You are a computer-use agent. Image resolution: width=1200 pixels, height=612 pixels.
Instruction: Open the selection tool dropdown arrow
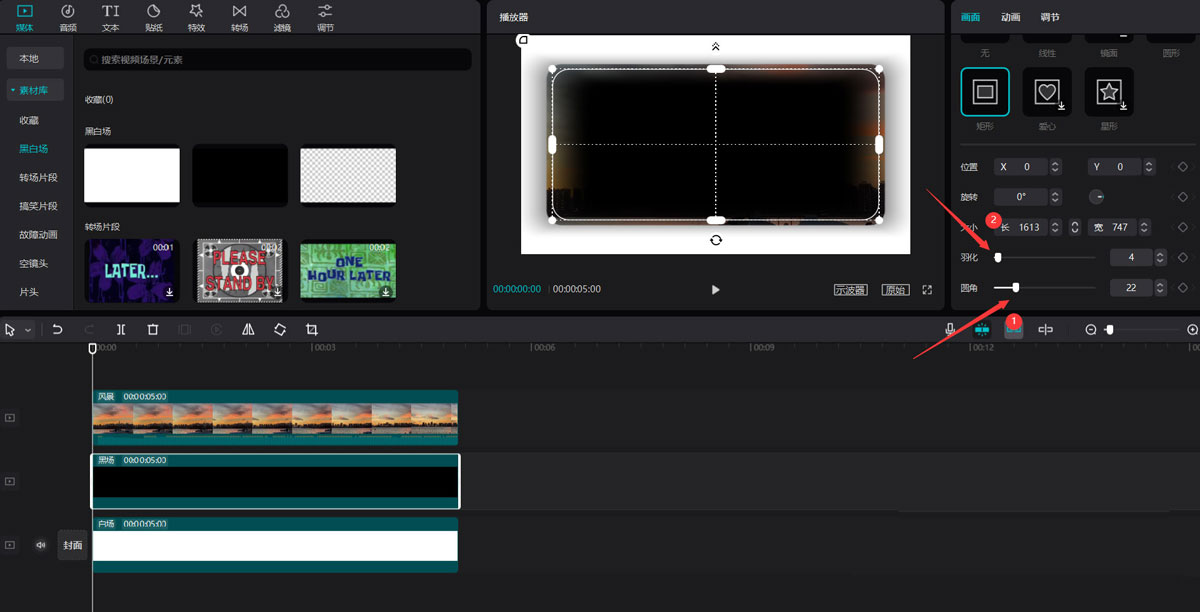[x=28, y=330]
